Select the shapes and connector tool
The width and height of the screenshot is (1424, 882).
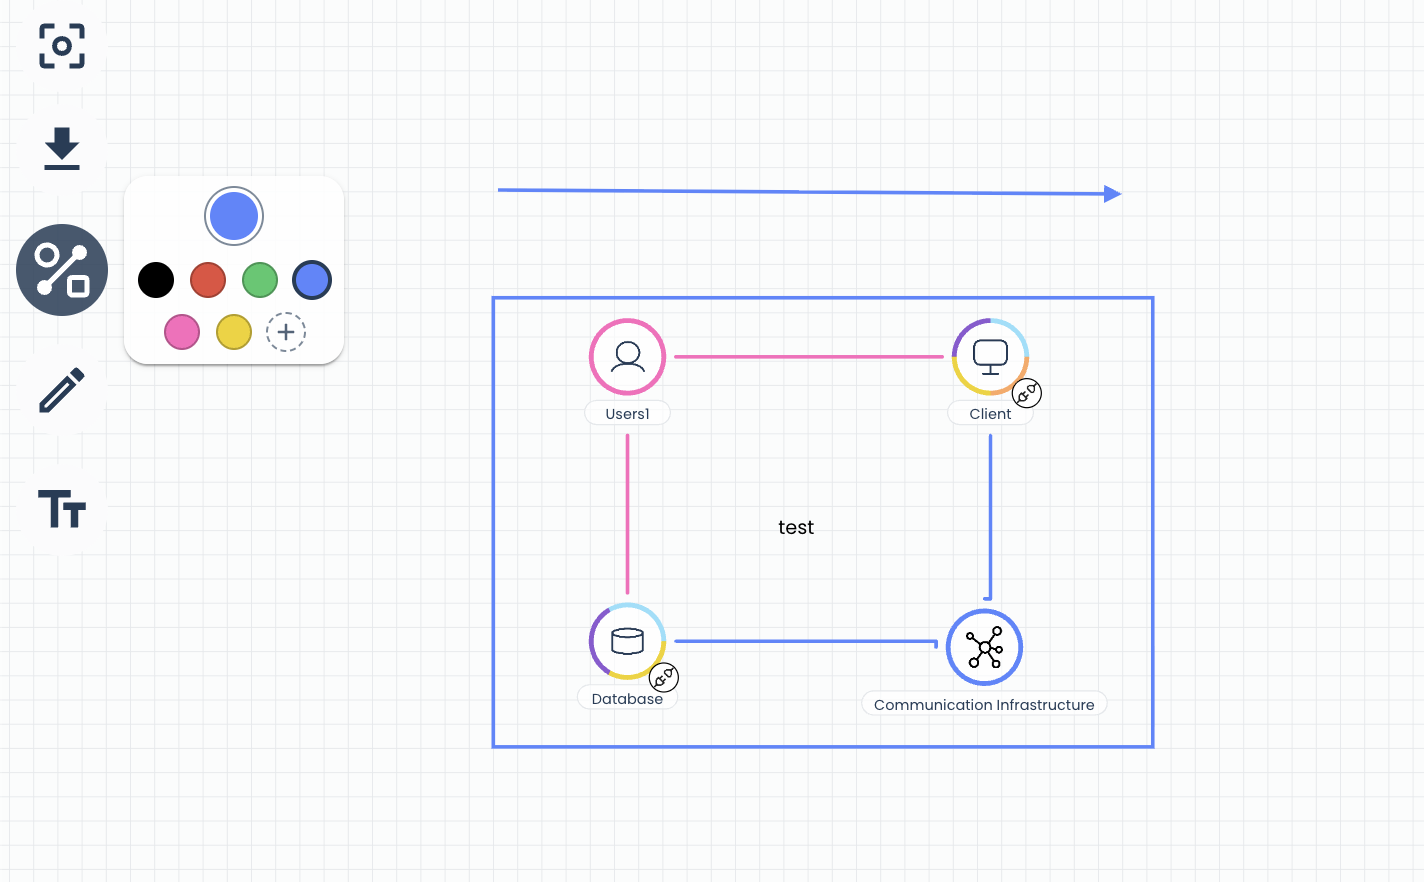pos(62,270)
